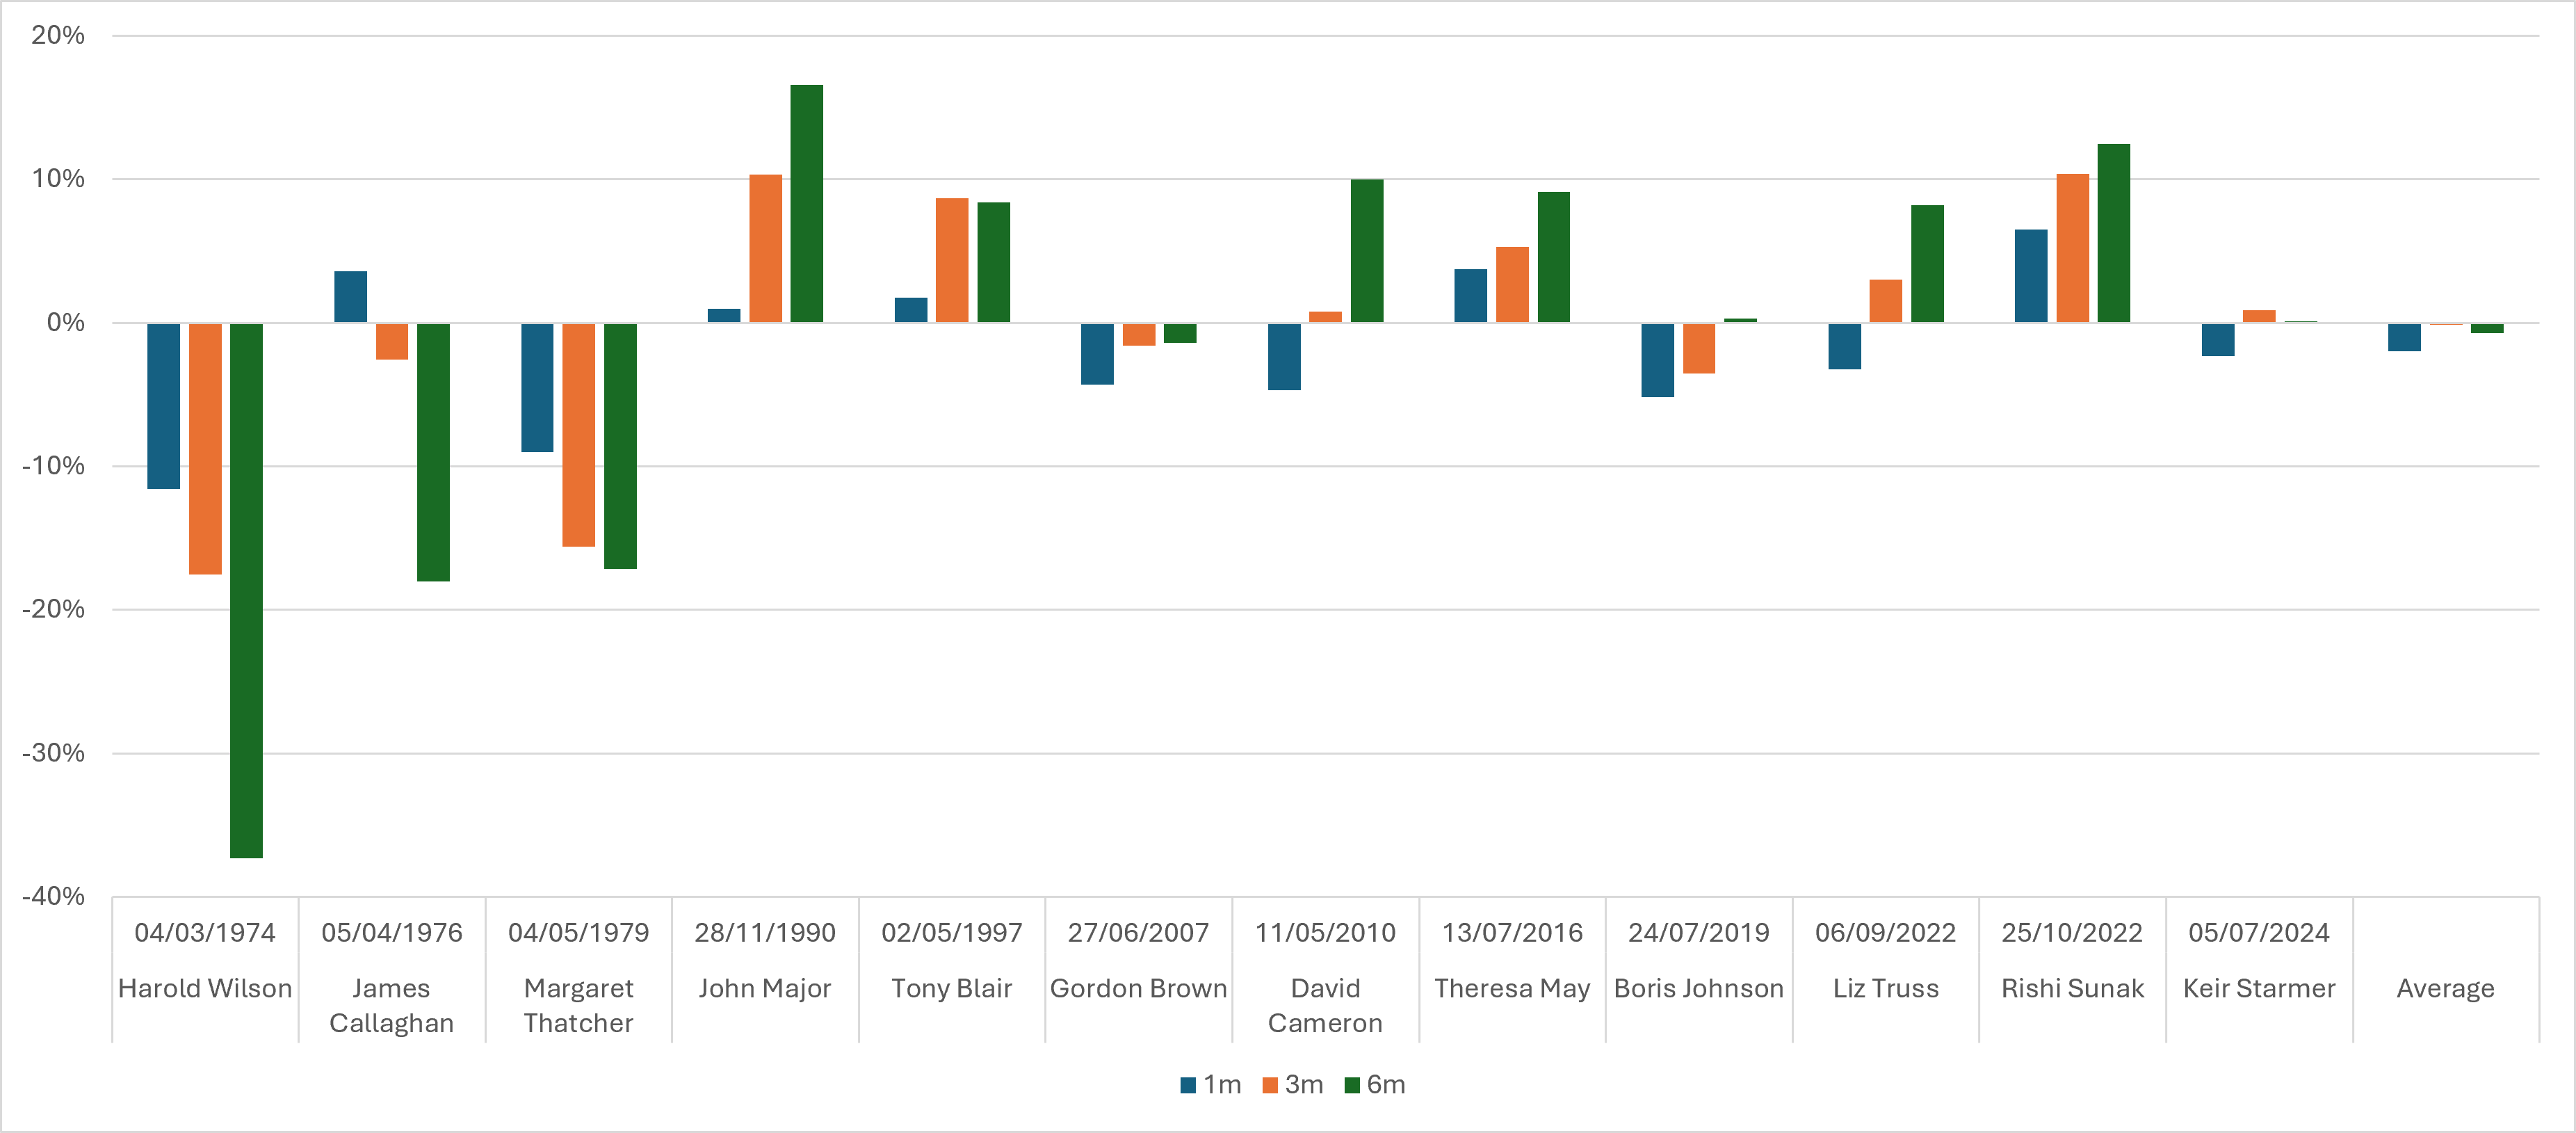Select Harold Wilson's green 6m bar

[246, 590]
